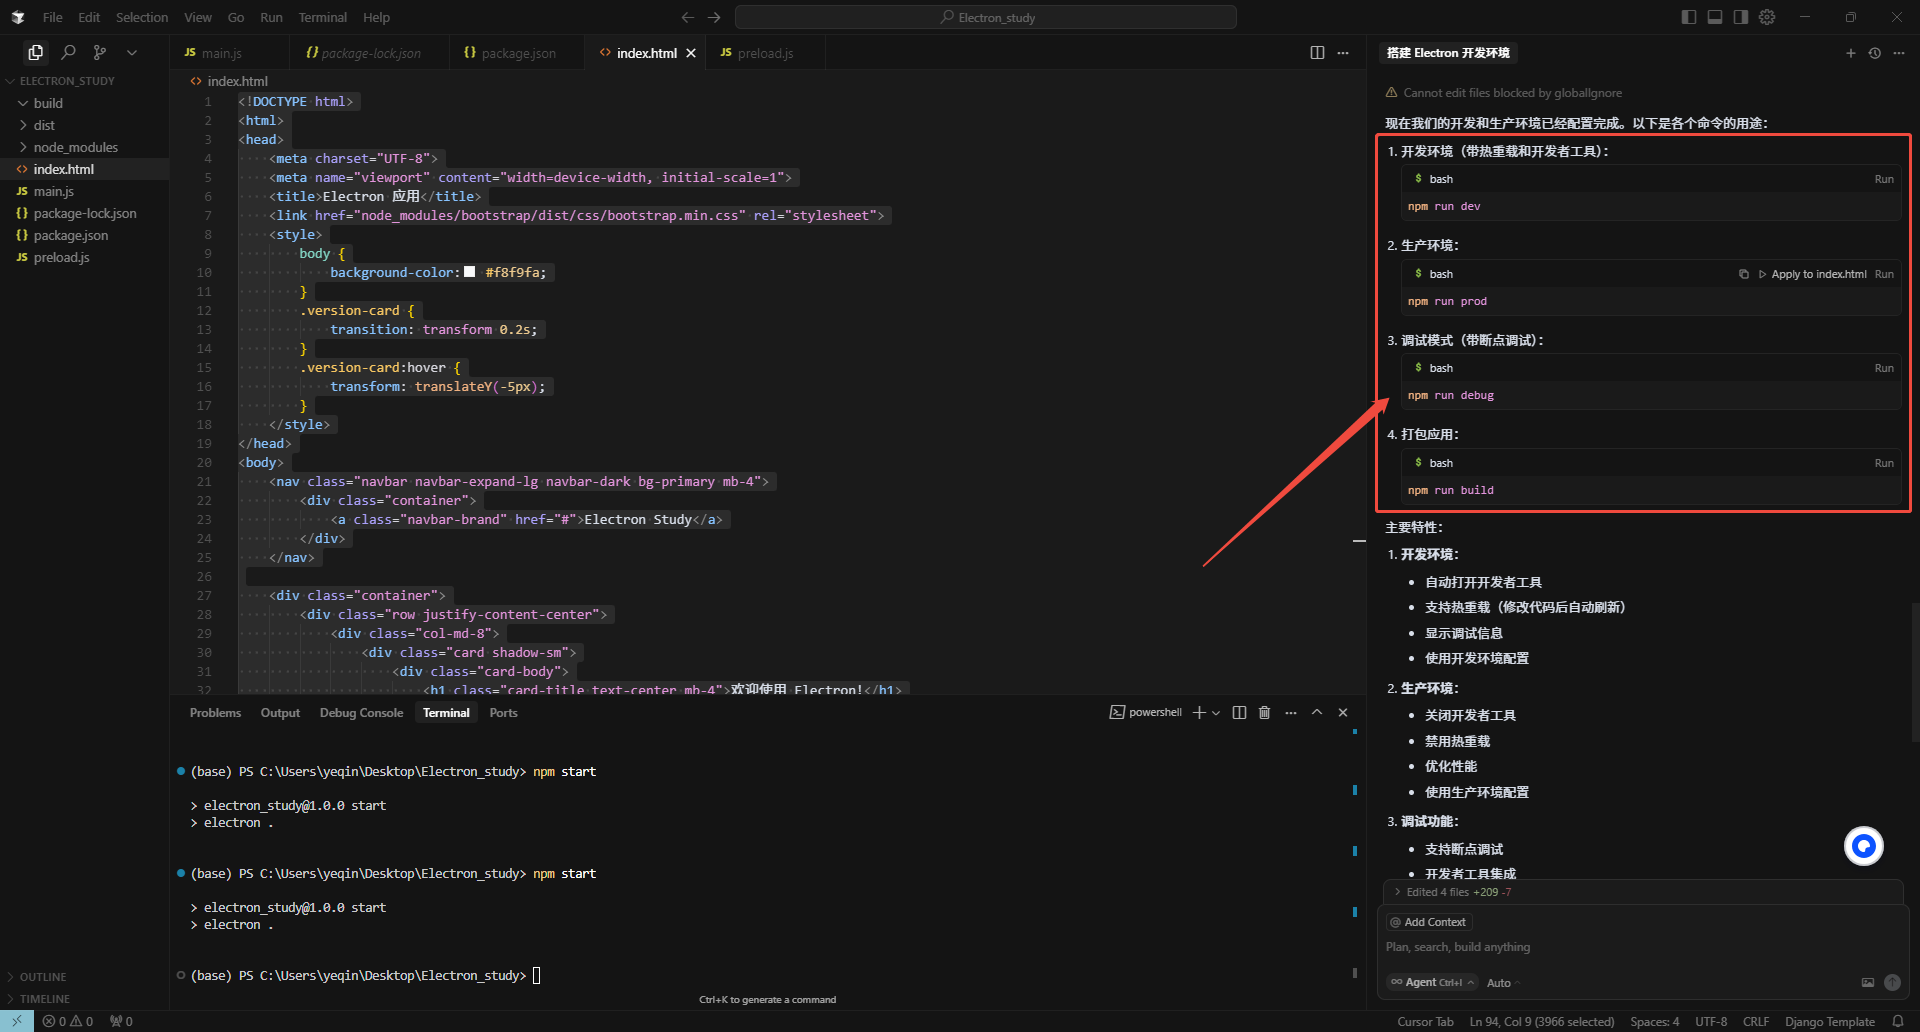Screen dimensions: 1920x1032
Task: Open chat panel more options
Action: [1899, 53]
